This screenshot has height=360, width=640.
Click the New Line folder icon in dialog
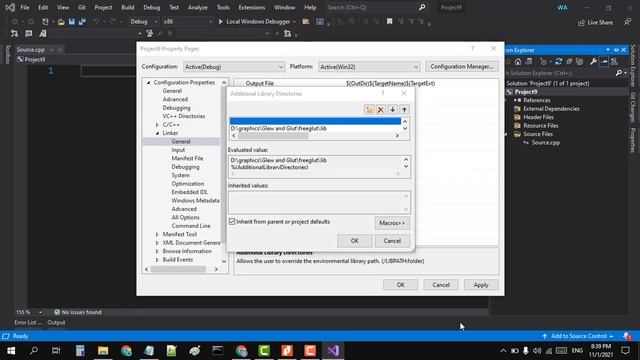pos(369,109)
